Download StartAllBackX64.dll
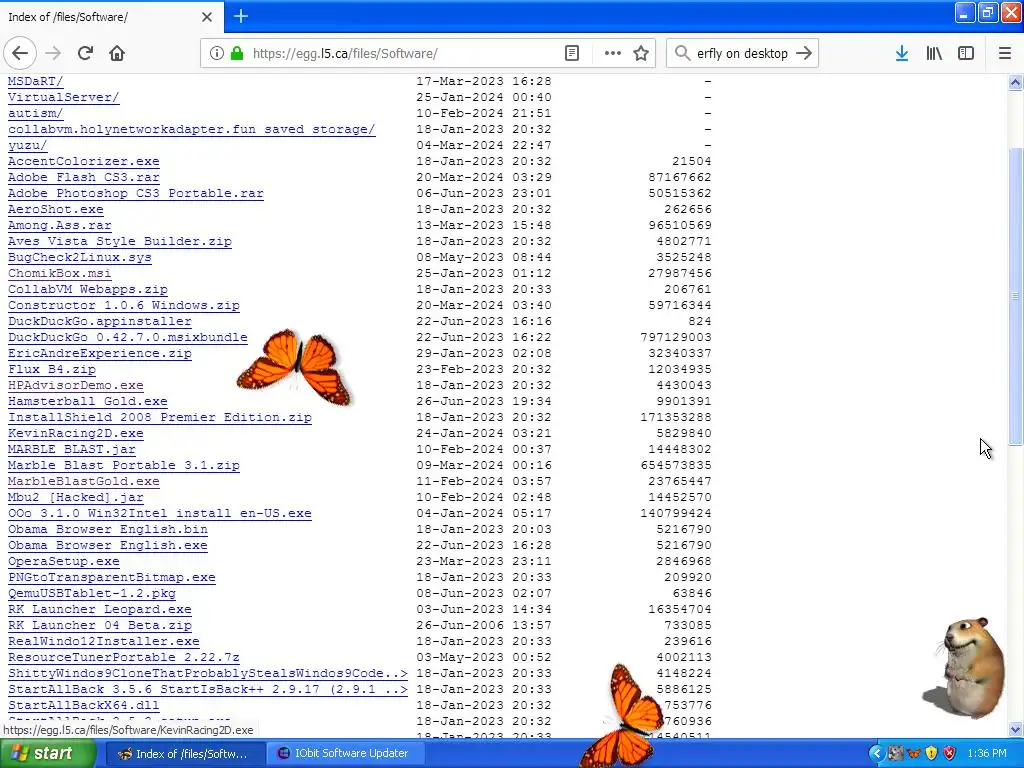 click(84, 705)
